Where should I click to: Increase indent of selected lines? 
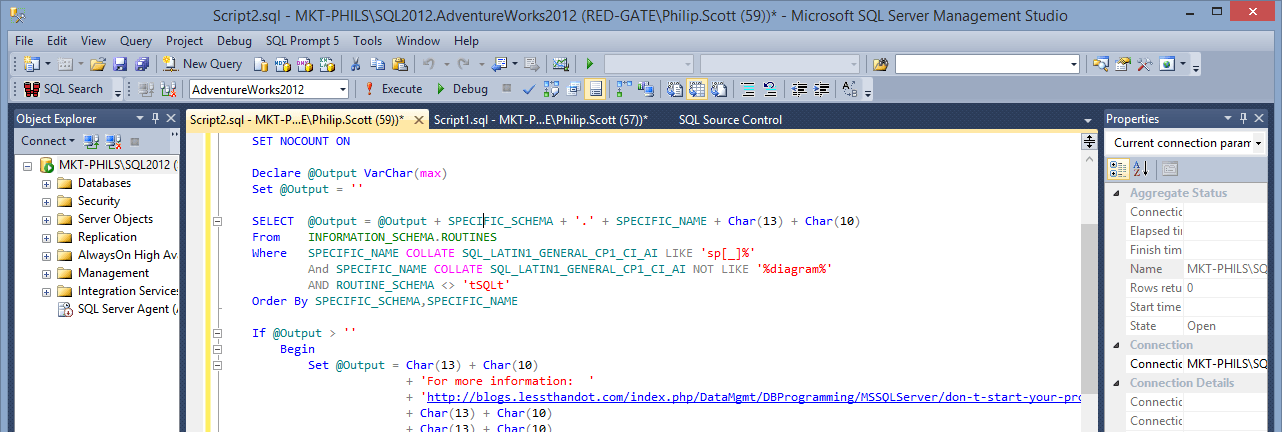click(821, 89)
